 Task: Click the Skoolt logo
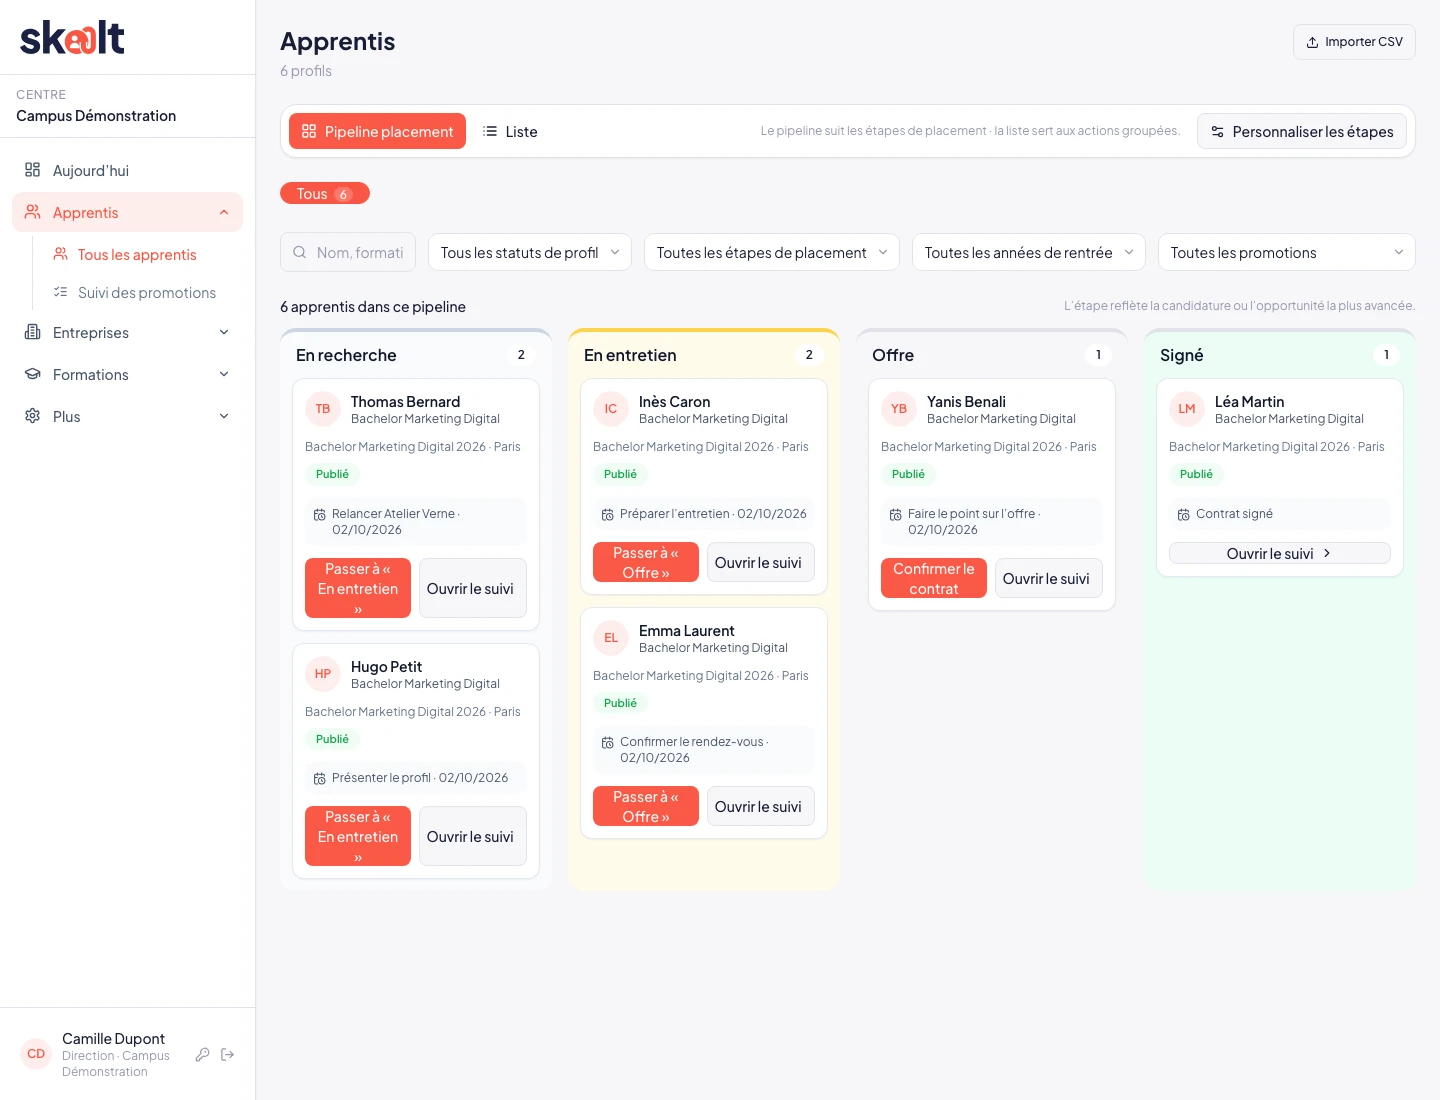[x=72, y=38]
